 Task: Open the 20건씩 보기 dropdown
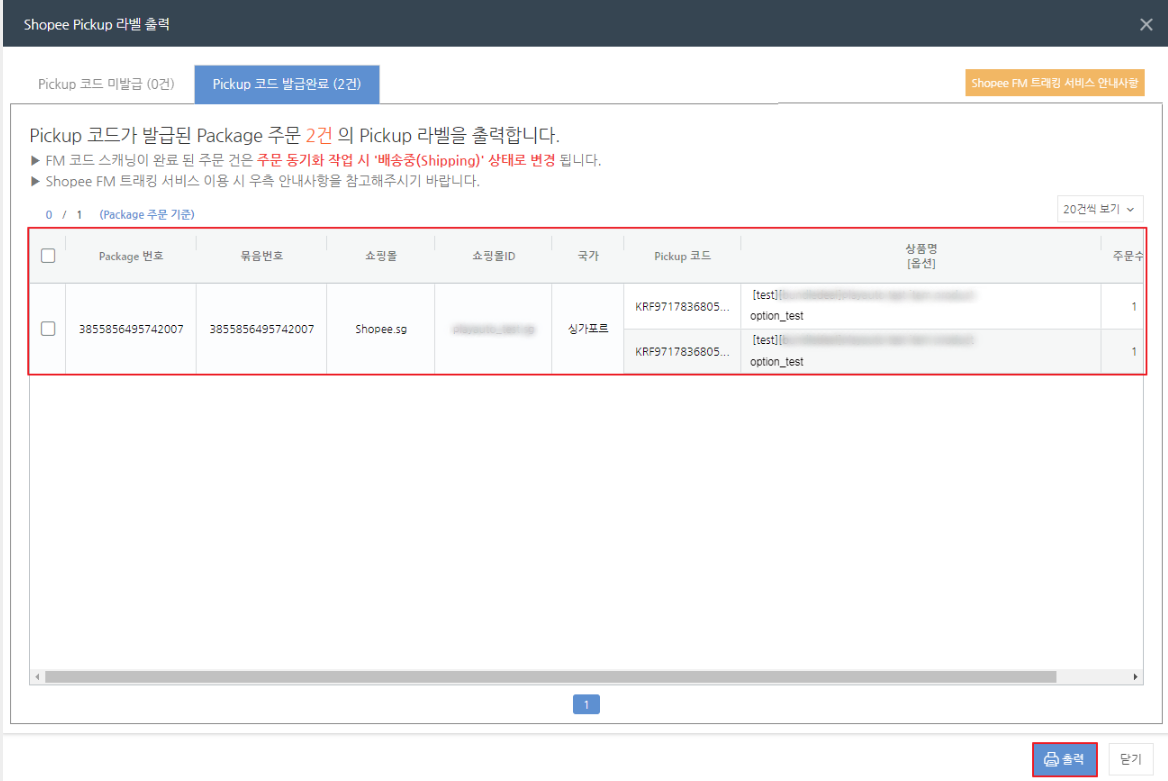(x=1099, y=209)
